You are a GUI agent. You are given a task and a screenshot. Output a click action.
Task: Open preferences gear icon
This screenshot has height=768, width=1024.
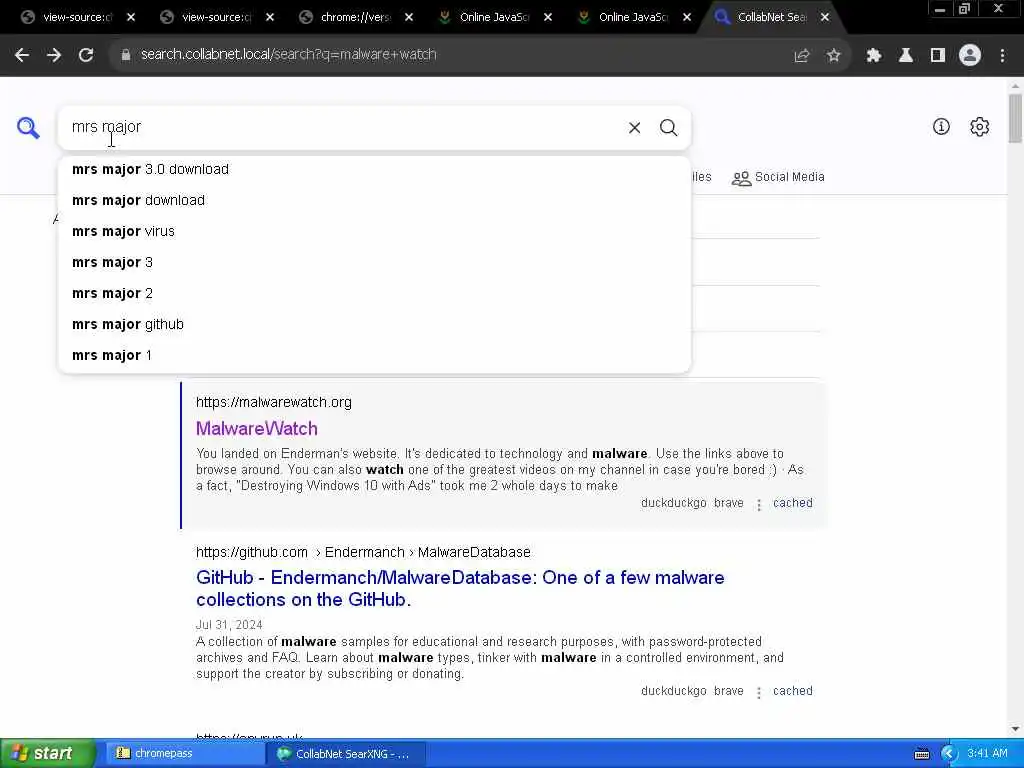980,127
